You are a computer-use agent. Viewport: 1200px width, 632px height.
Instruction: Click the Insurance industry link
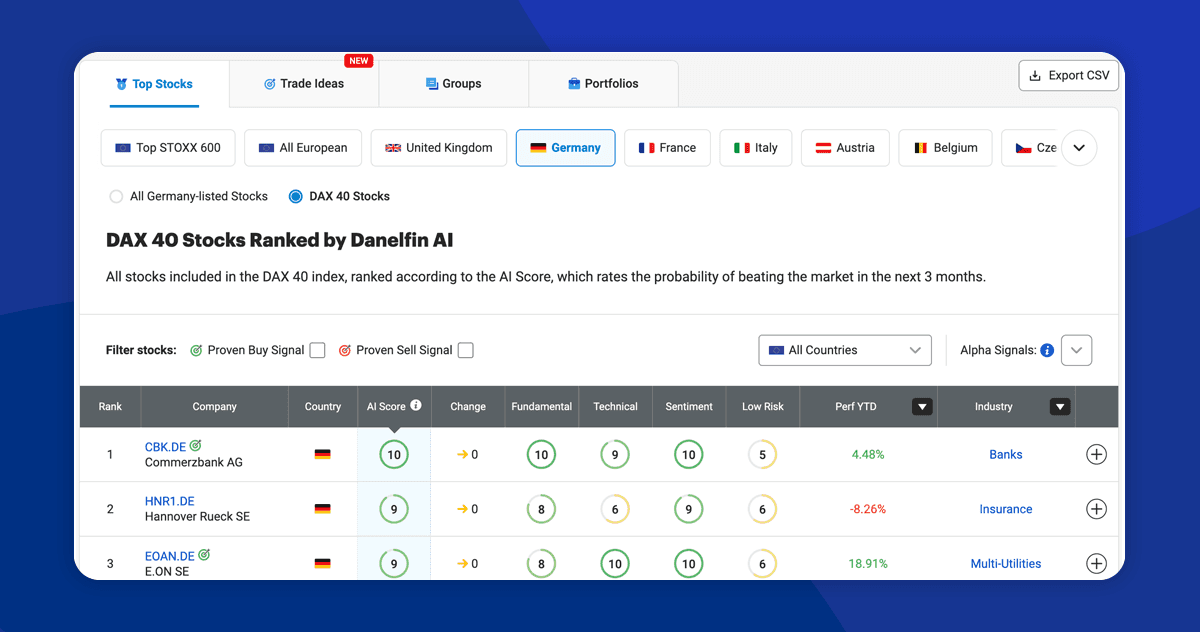(x=1006, y=509)
